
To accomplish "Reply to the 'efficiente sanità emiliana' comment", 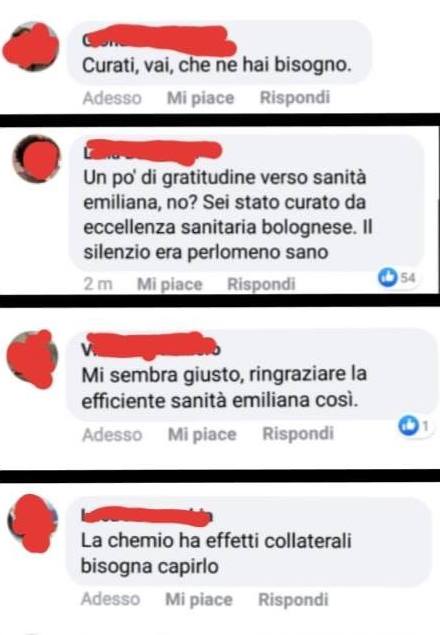I will (x=298, y=434).
